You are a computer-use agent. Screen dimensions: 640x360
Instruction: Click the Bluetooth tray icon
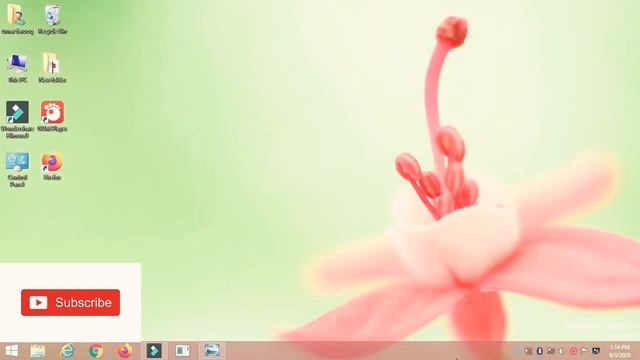[539, 351]
